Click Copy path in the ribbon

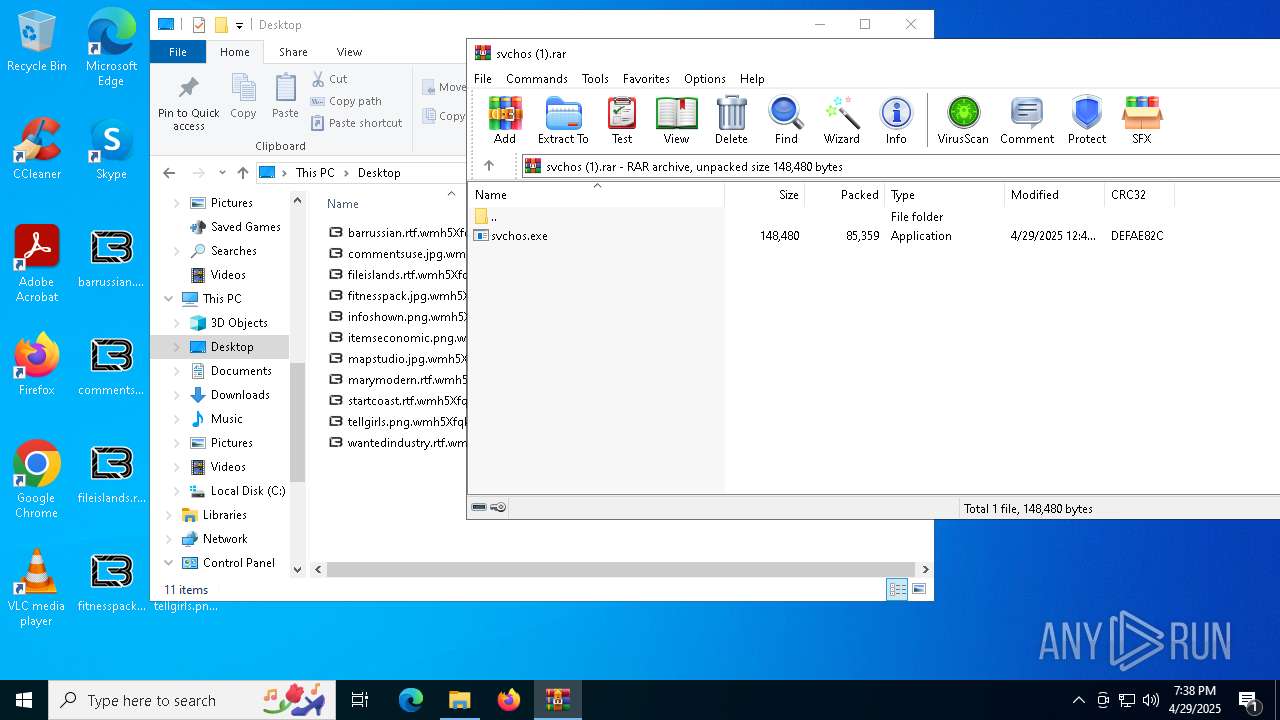point(346,101)
